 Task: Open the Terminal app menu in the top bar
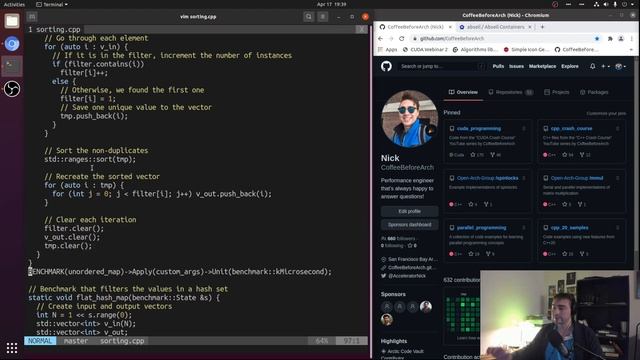click(x=52, y=4)
